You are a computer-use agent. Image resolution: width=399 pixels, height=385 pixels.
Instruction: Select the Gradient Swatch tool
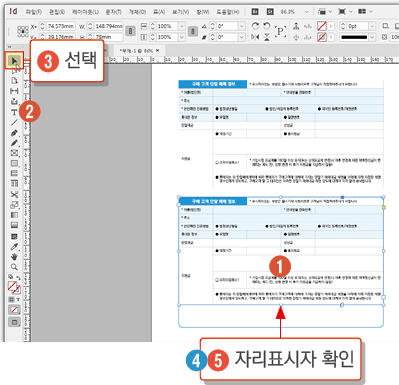(x=14, y=215)
